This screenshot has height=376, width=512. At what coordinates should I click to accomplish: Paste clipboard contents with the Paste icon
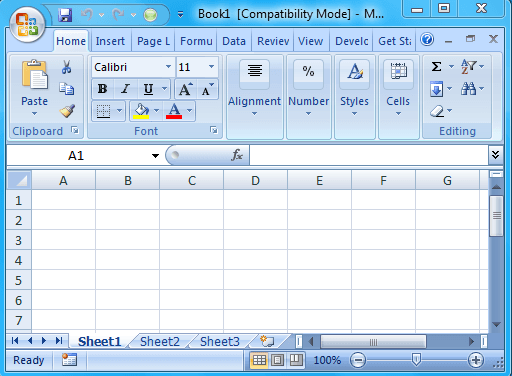35,75
